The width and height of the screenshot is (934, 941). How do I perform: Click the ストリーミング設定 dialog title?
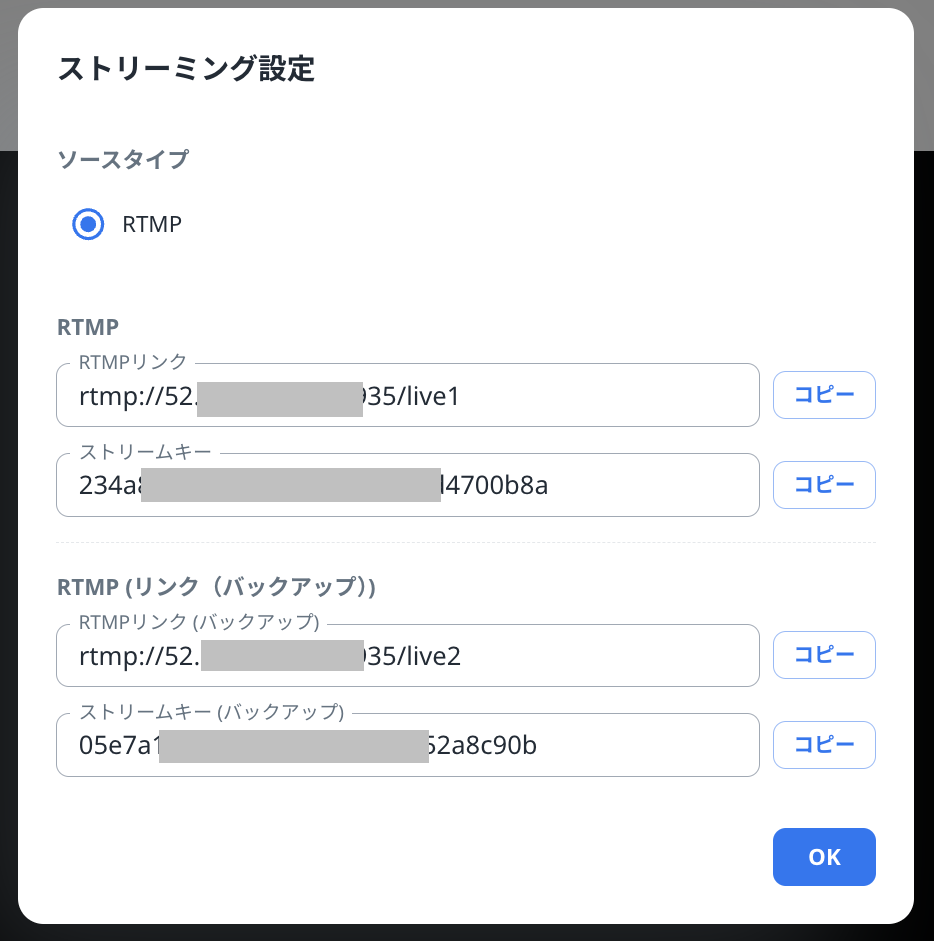186,69
